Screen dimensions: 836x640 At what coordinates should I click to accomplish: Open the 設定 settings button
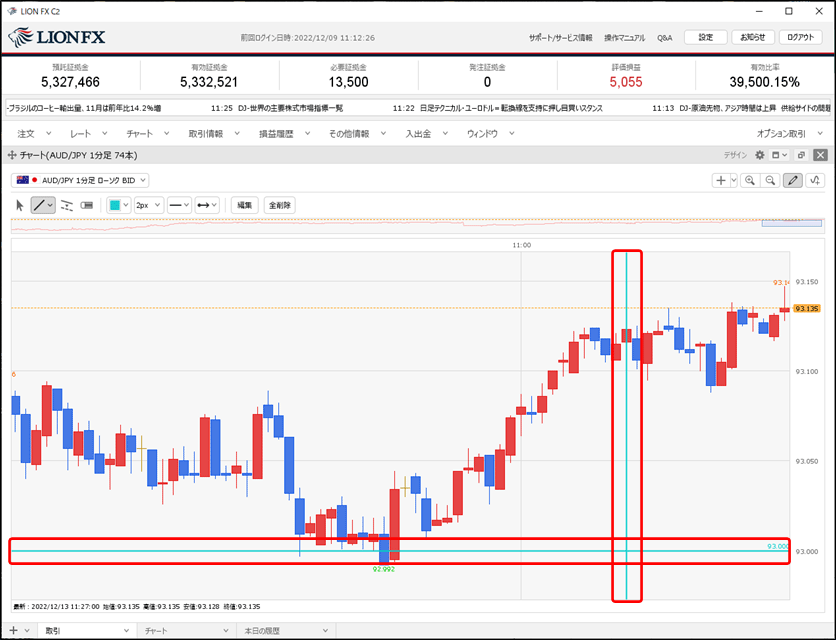pos(705,37)
